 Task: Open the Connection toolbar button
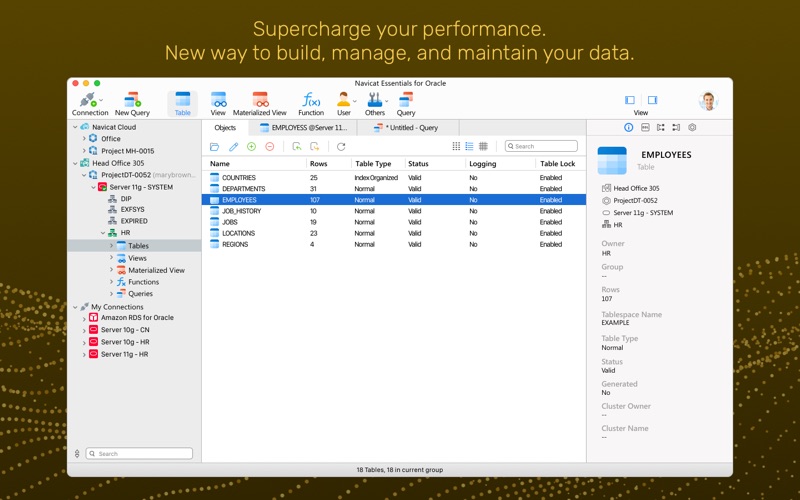click(89, 104)
